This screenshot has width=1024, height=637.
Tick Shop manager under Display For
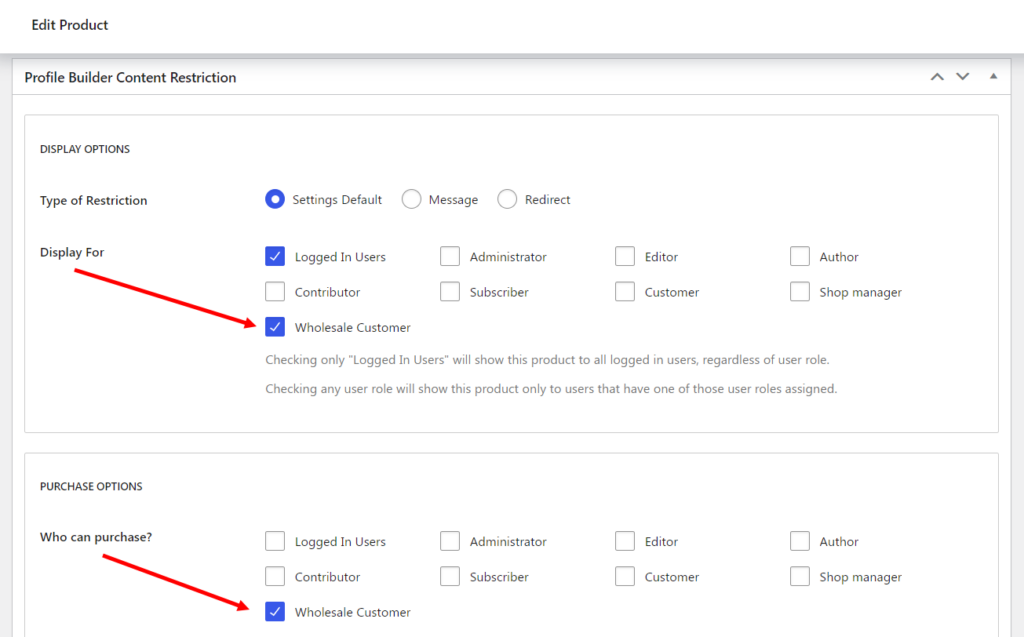click(x=800, y=291)
